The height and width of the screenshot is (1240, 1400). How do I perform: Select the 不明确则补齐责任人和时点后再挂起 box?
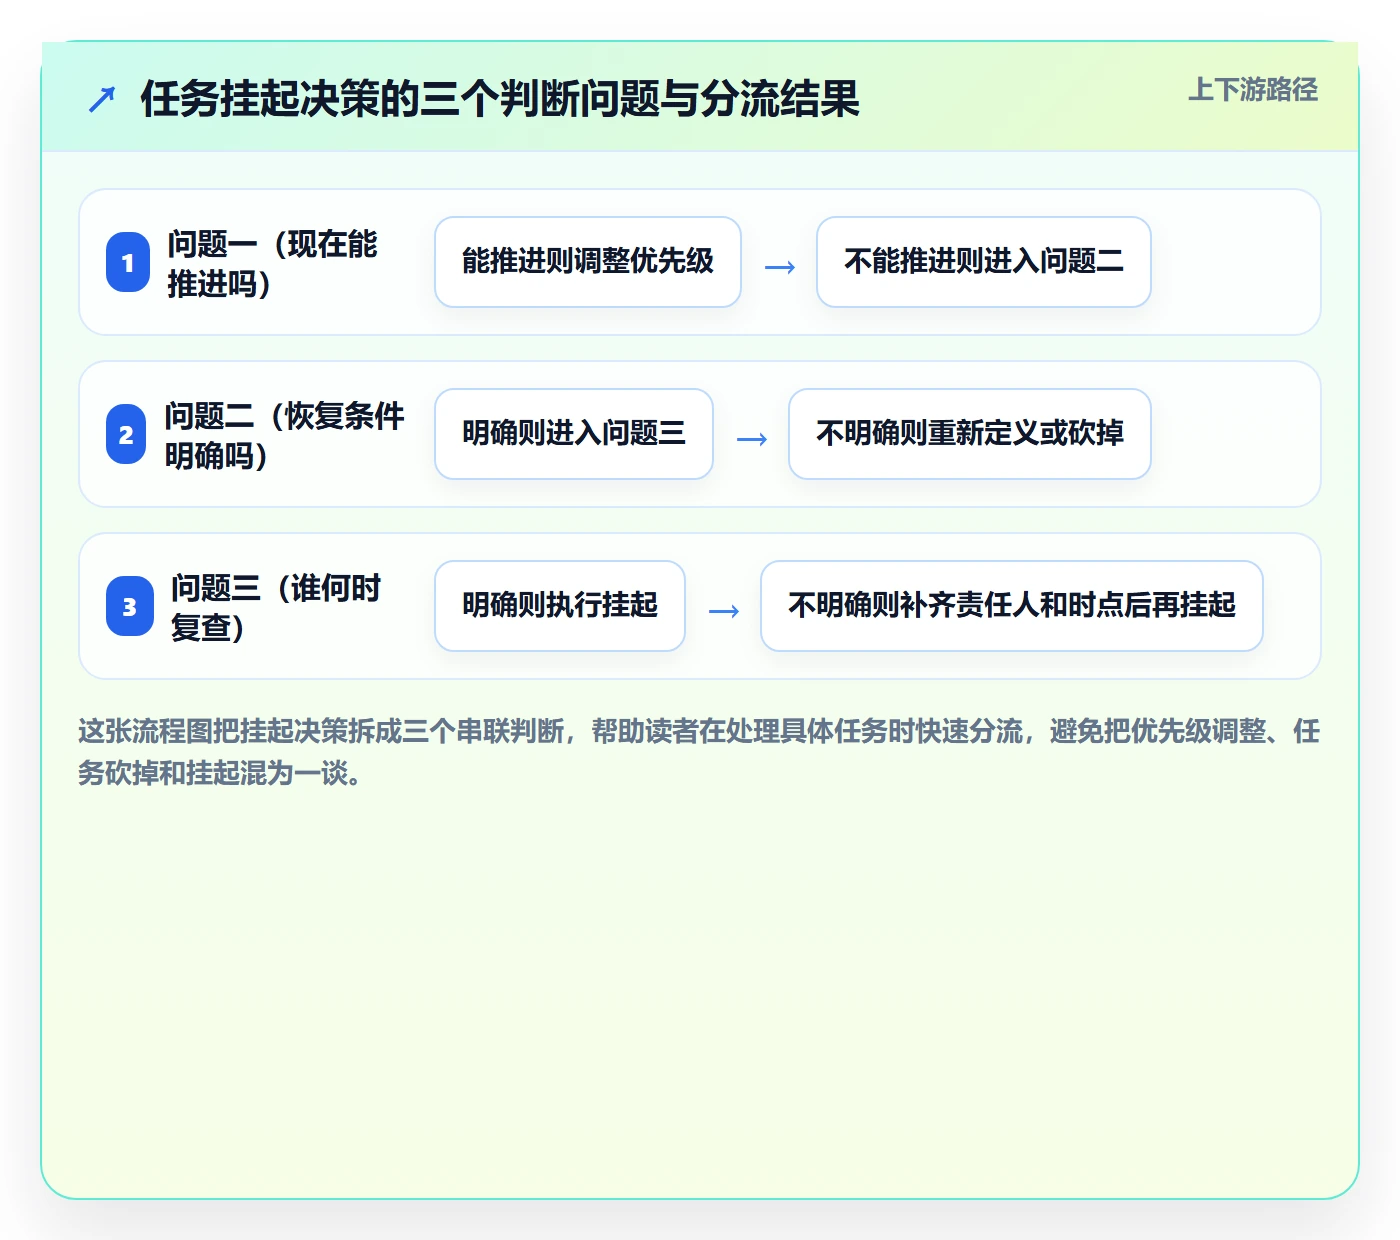[1012, 606]
